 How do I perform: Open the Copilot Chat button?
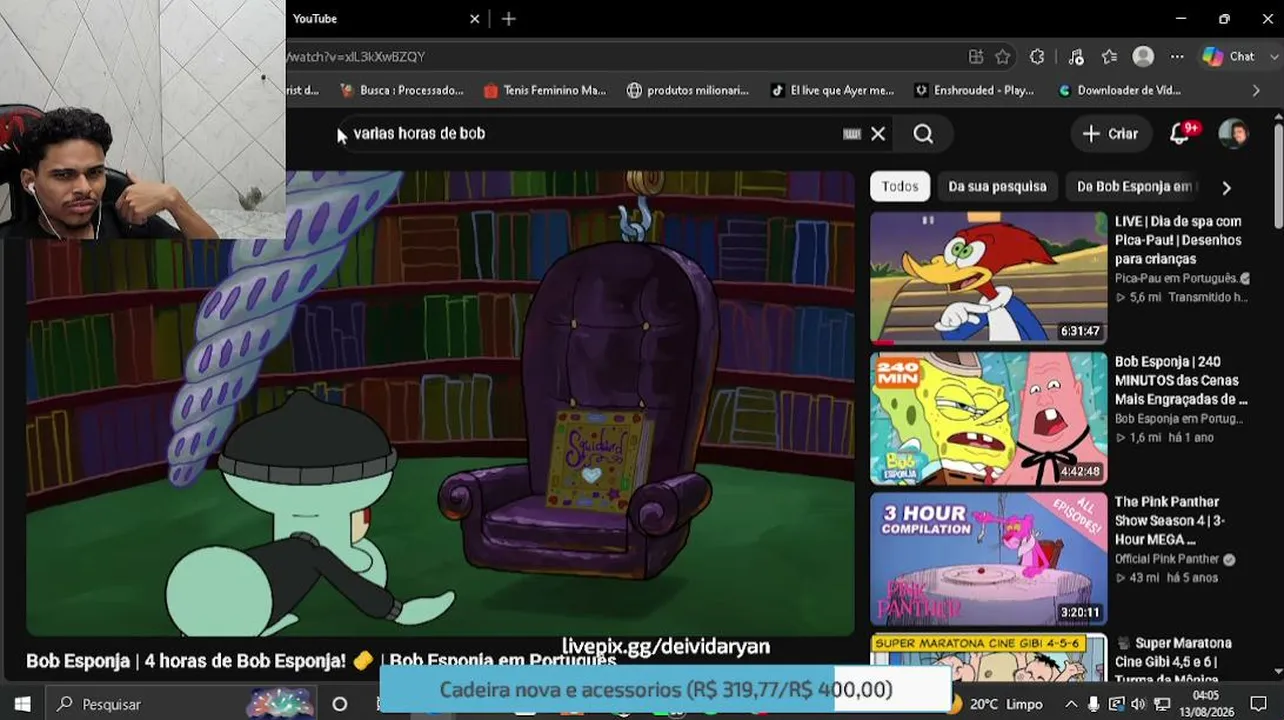[1228, 57]
